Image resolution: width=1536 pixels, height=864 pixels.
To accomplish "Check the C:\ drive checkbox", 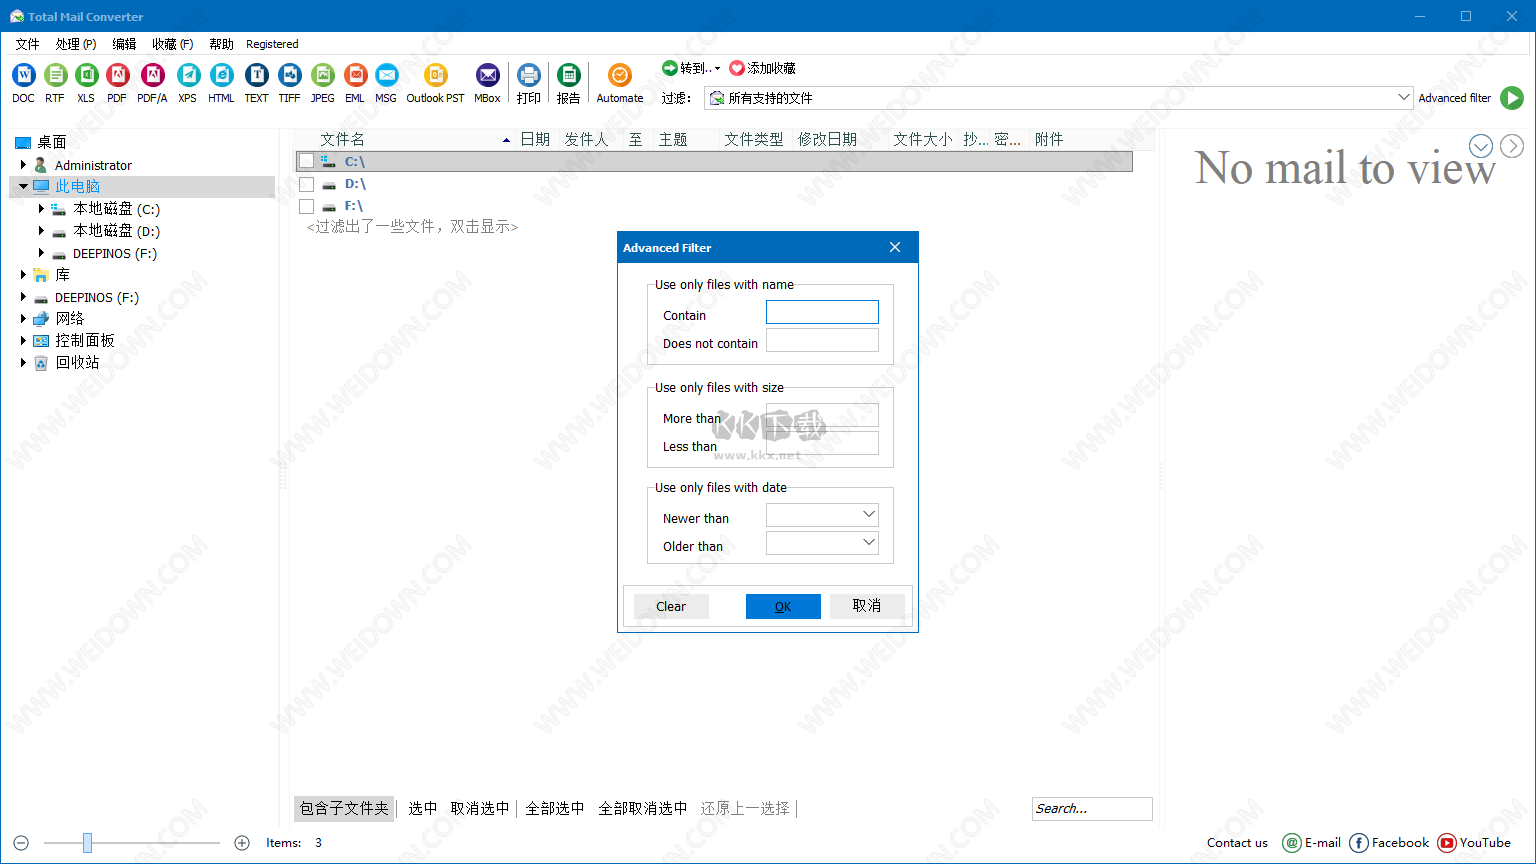I will tap(307, 160).
